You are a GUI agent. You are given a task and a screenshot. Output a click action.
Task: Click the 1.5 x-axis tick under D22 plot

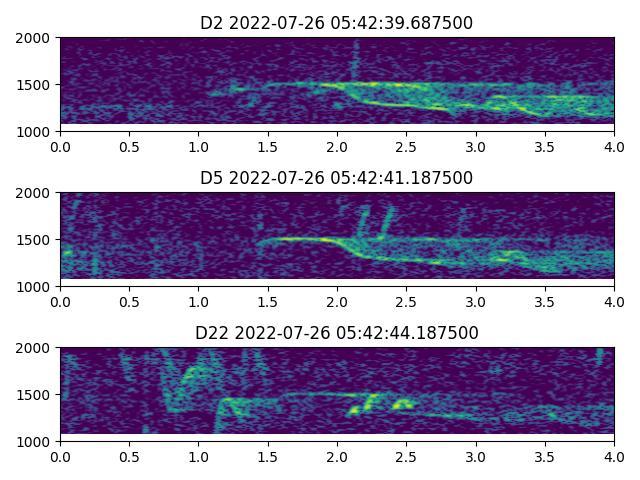click(x=268, y=457)
